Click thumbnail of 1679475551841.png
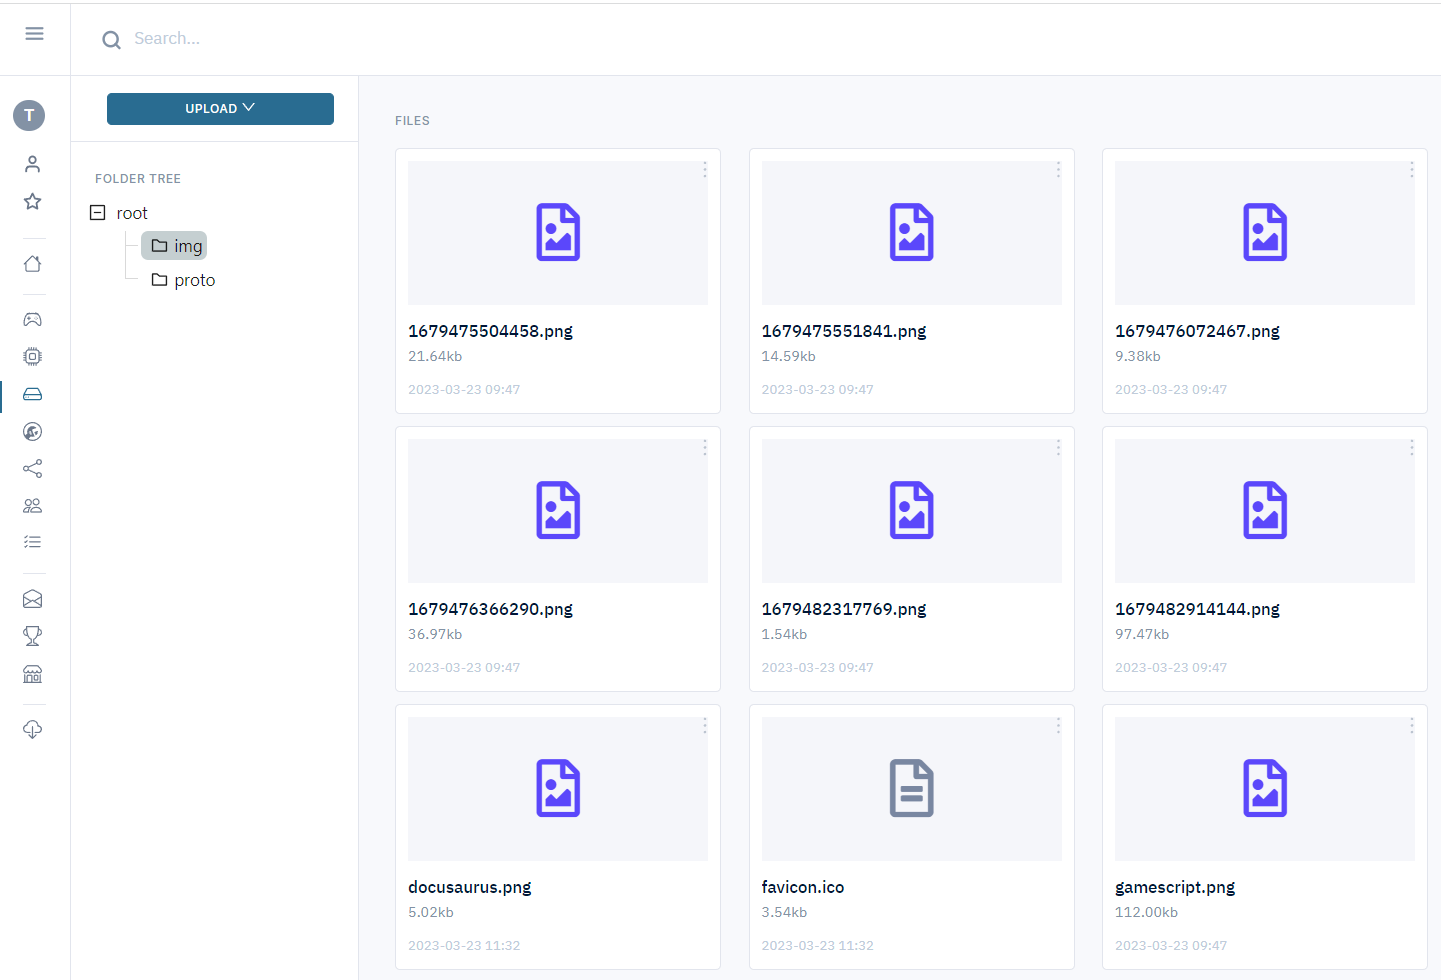Screen dimensions: 1441x980 [x=912, y=233]
